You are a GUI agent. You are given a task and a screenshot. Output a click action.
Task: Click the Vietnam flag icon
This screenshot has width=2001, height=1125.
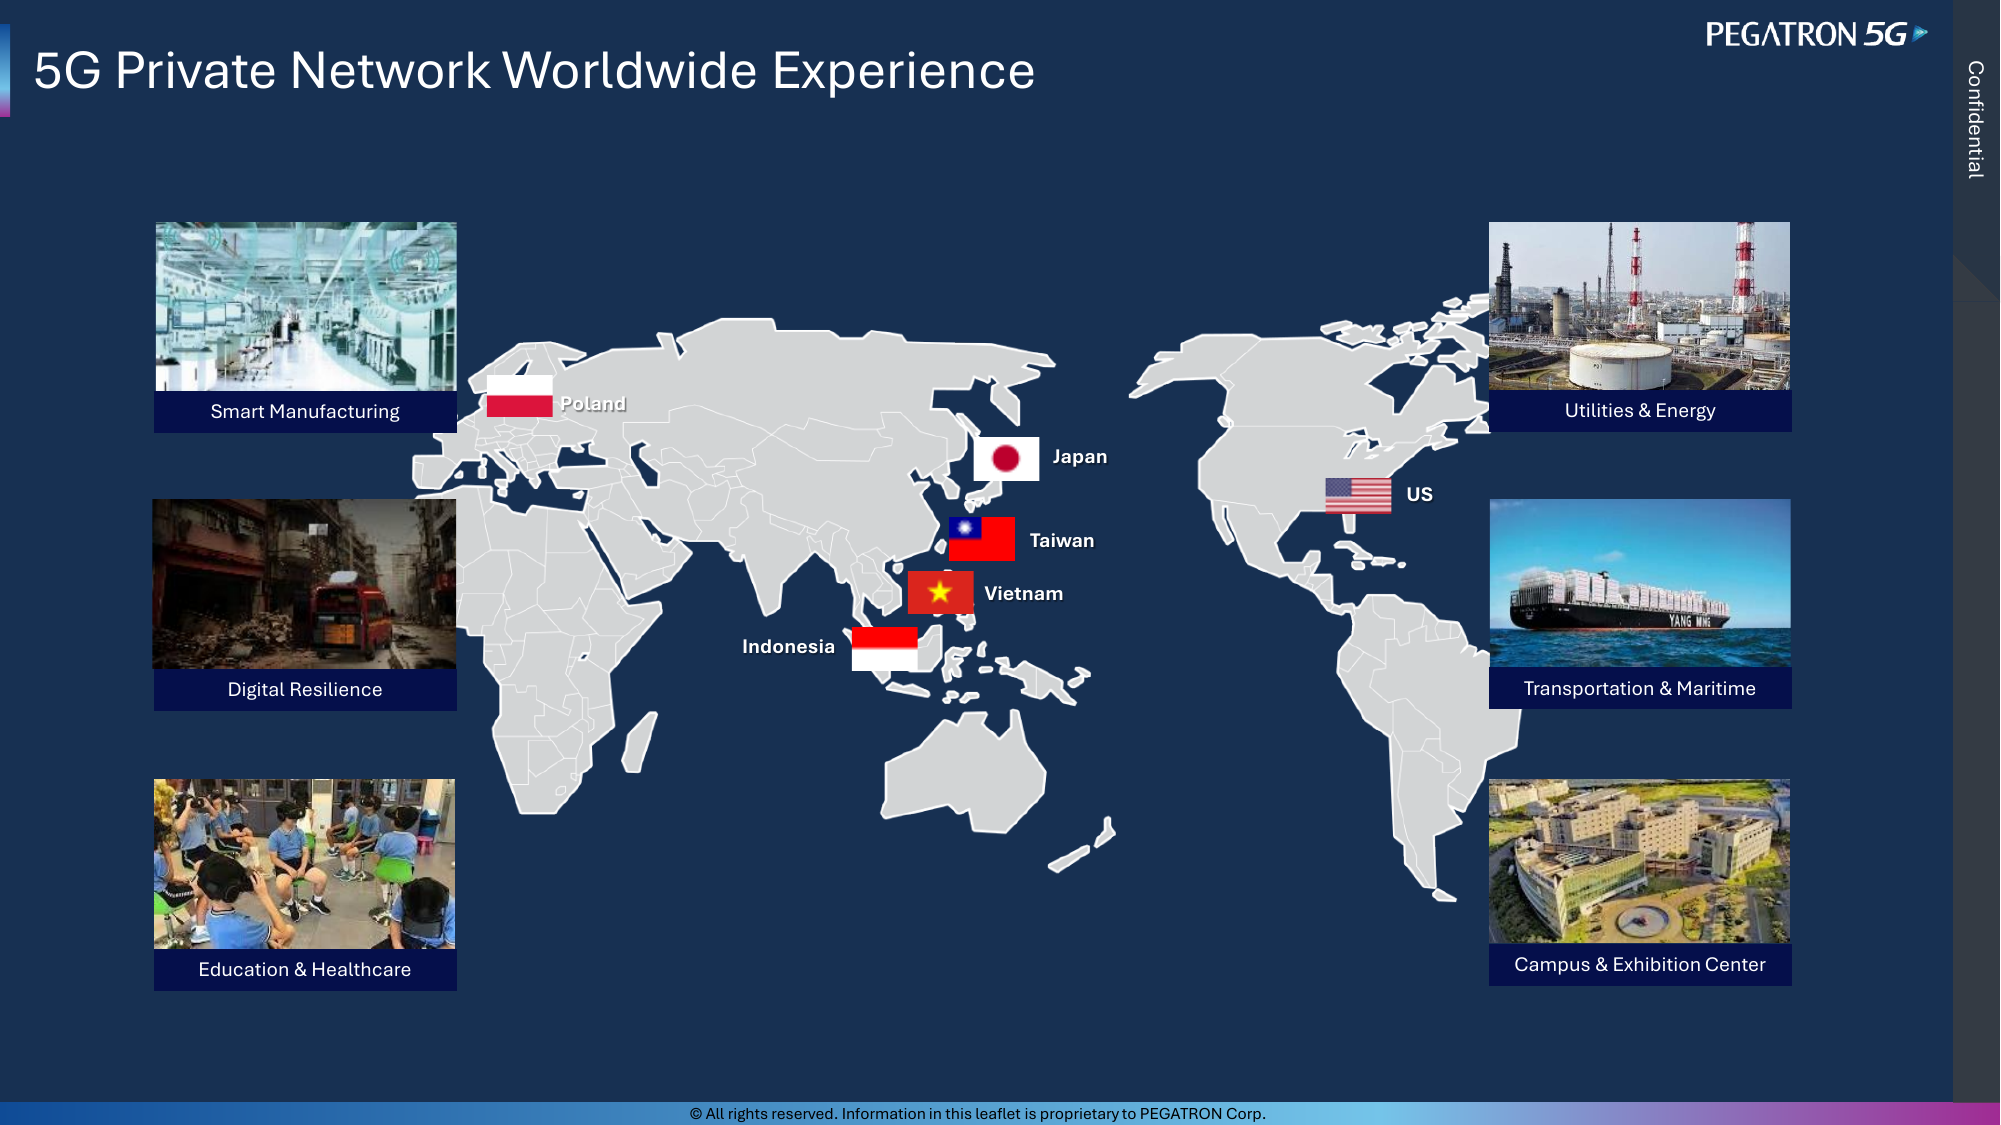click(x=940, y=592)
